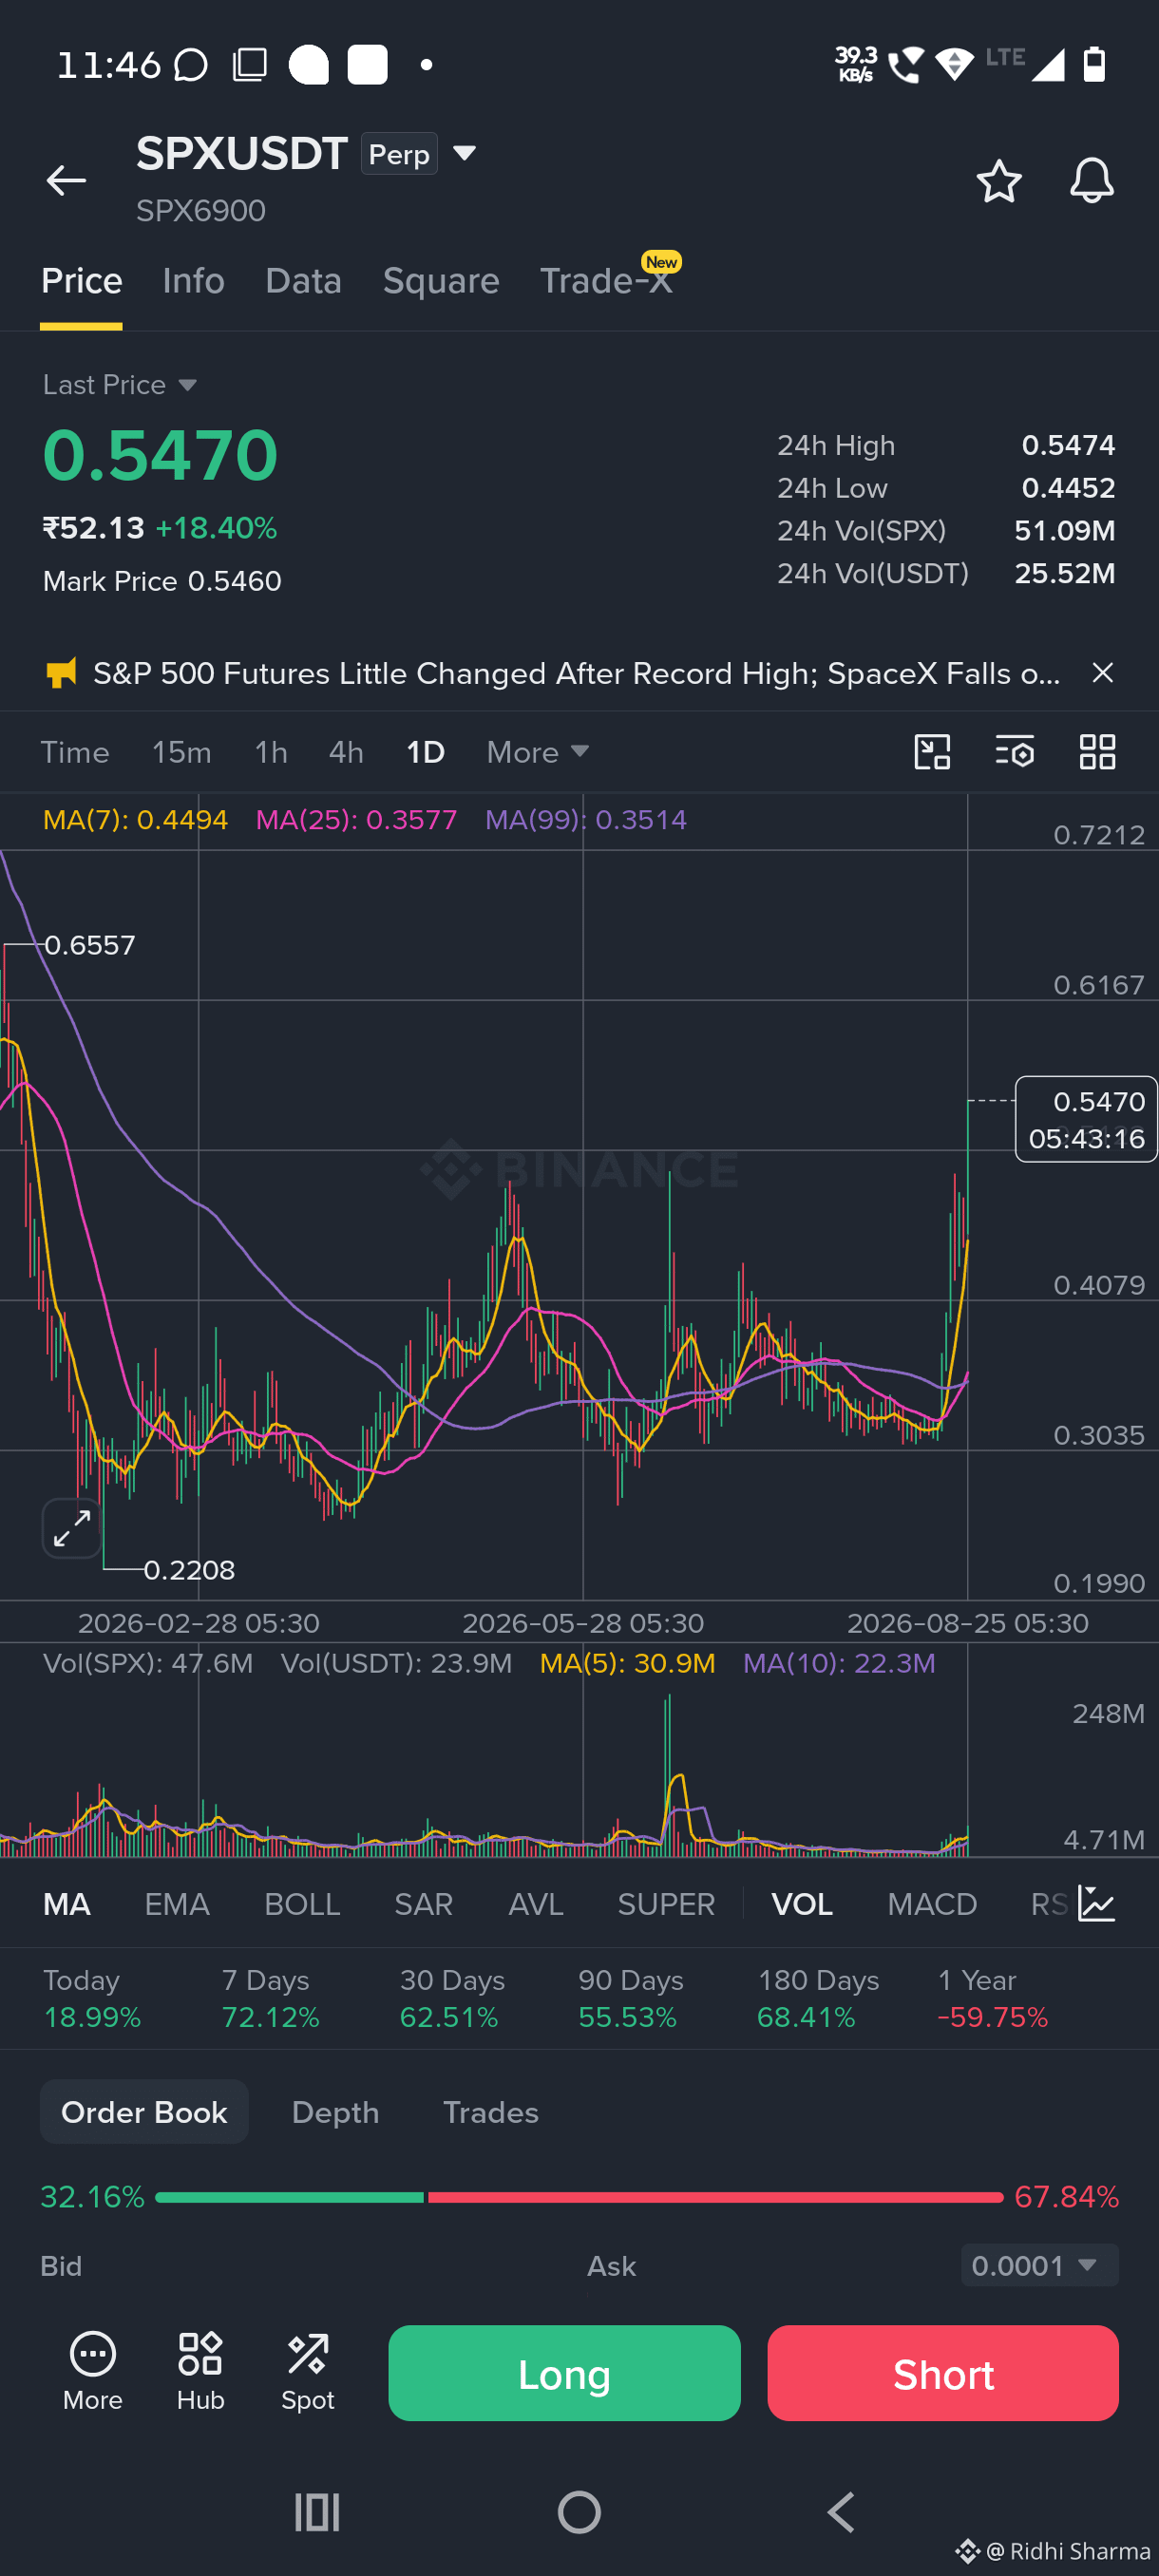Click the 0.6557 high marker on chart
The image size is (1159, 2576).
coord(89,945)
